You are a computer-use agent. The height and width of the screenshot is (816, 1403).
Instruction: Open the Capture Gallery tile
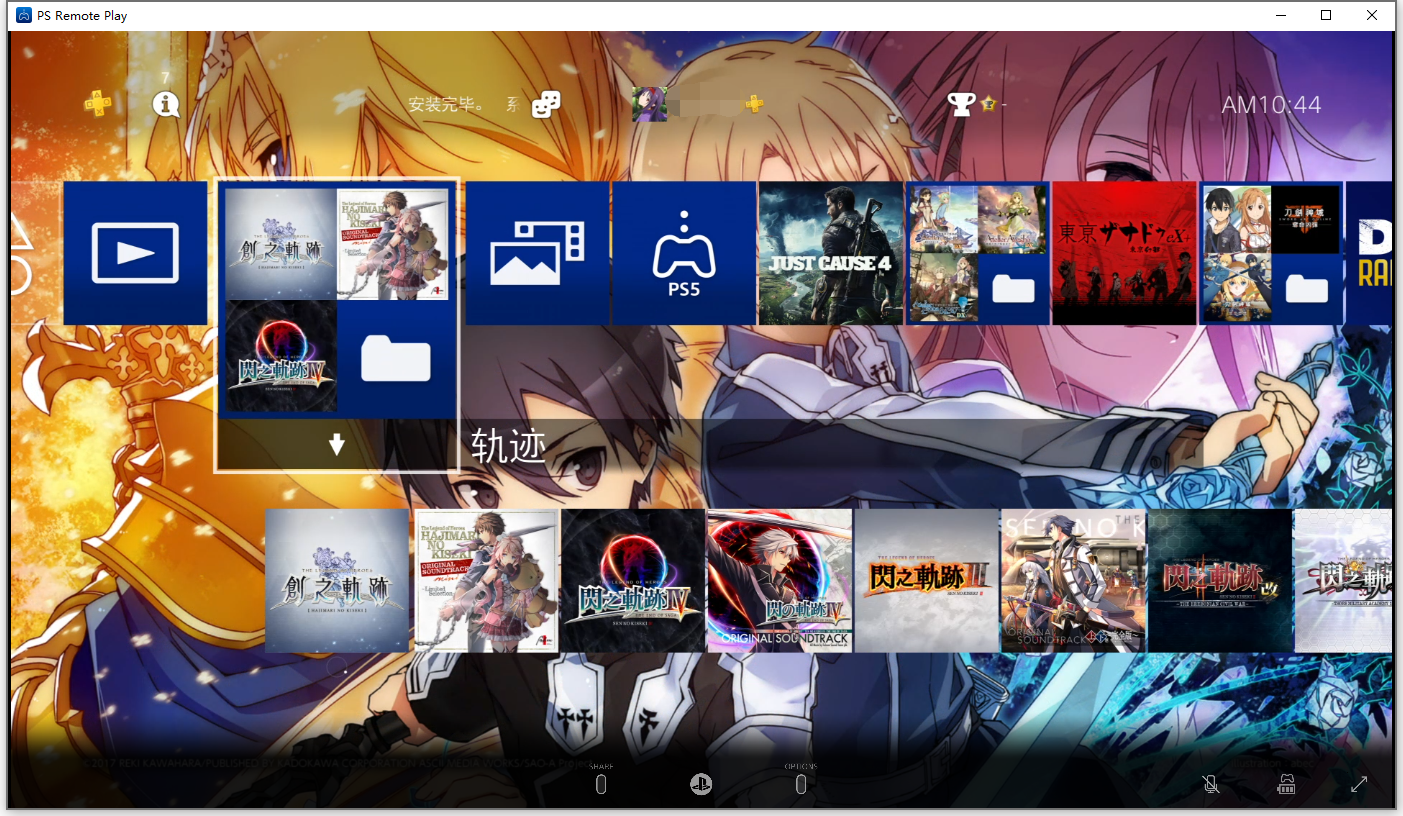pyautogui.click(x=537, y=253)
